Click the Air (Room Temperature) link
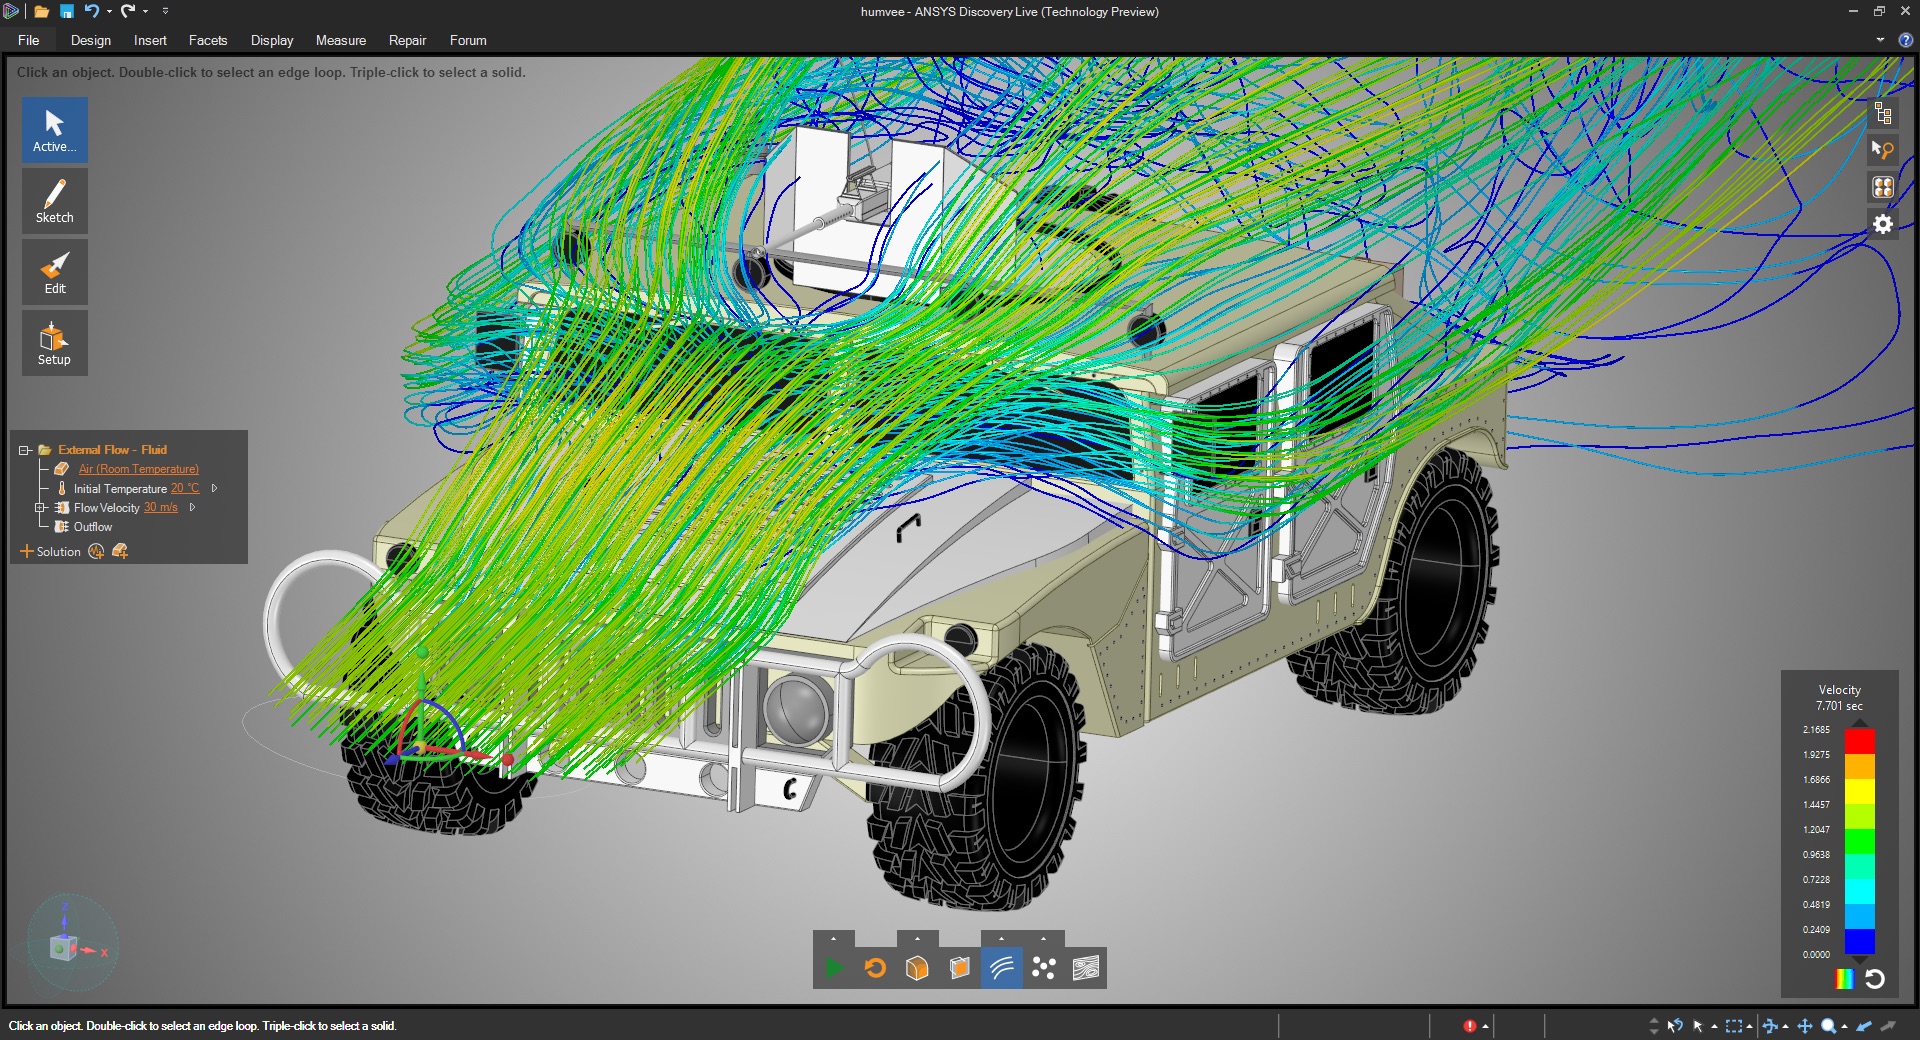 pyautogui.click(x=137, y=469)
